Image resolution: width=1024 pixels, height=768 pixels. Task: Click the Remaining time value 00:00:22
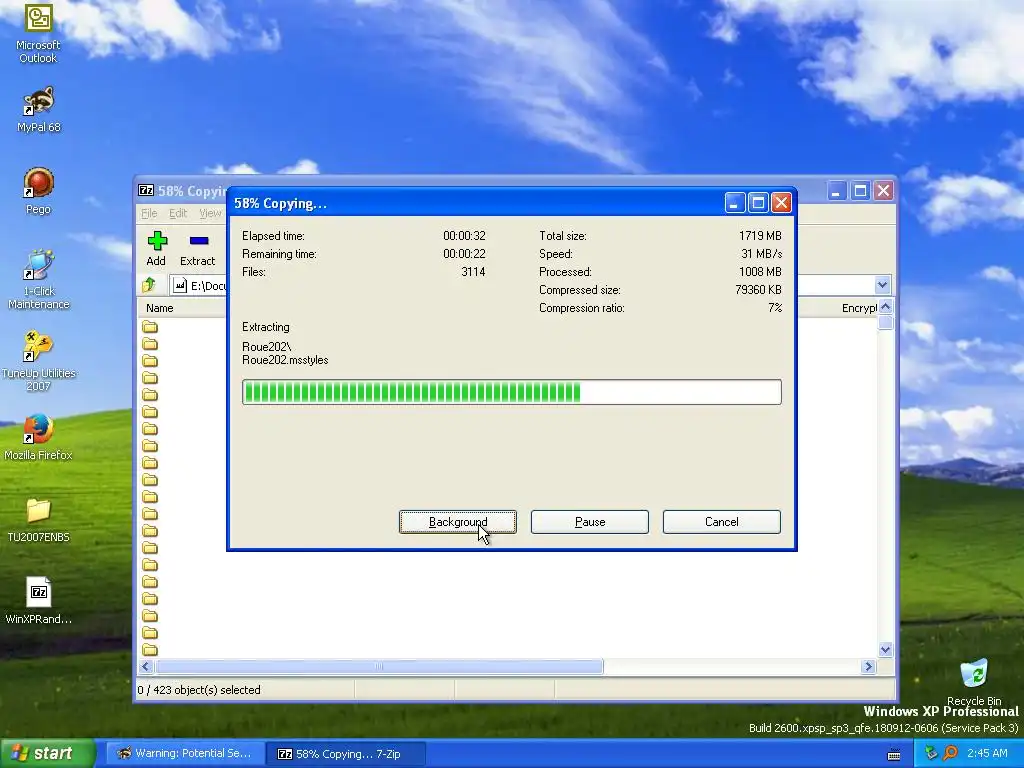pos(464,254)
